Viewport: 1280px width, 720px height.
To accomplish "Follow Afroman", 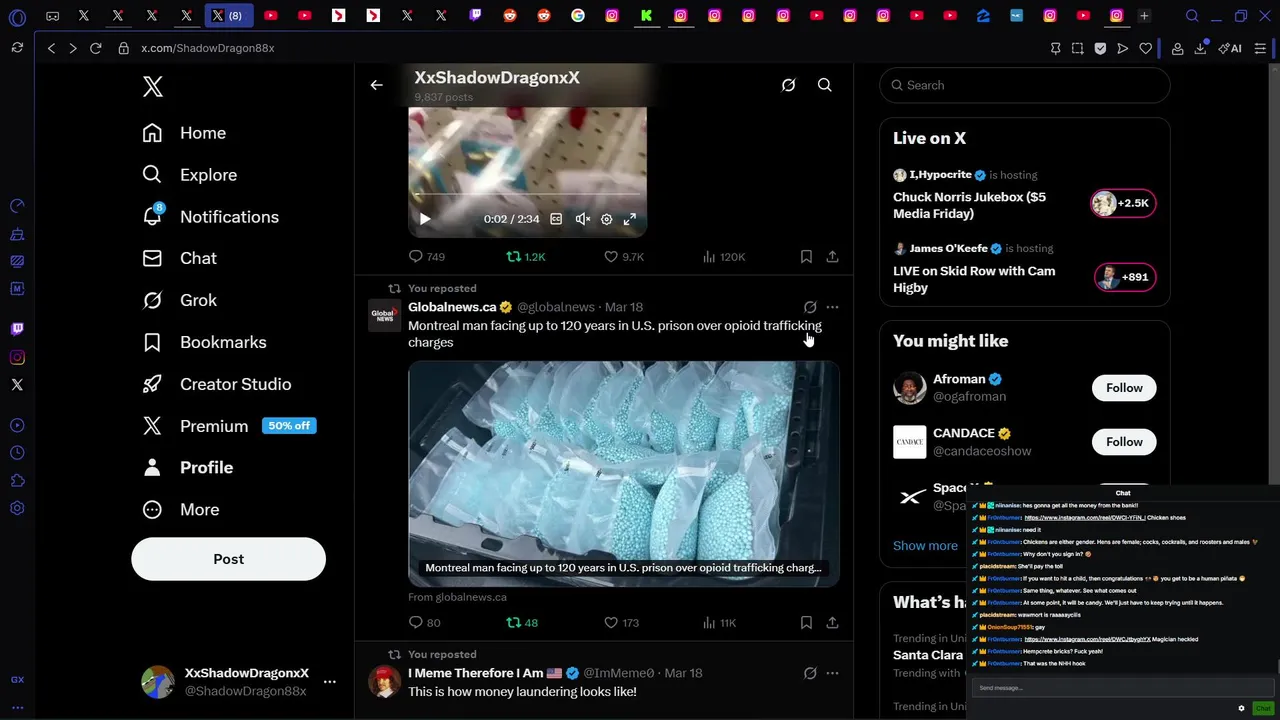I will [x=1124, y=388].
